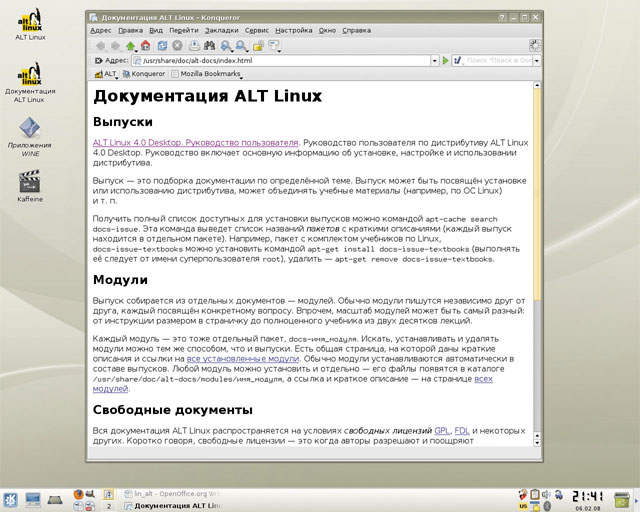Increase font size with the zoom-in magnifier

225,46
